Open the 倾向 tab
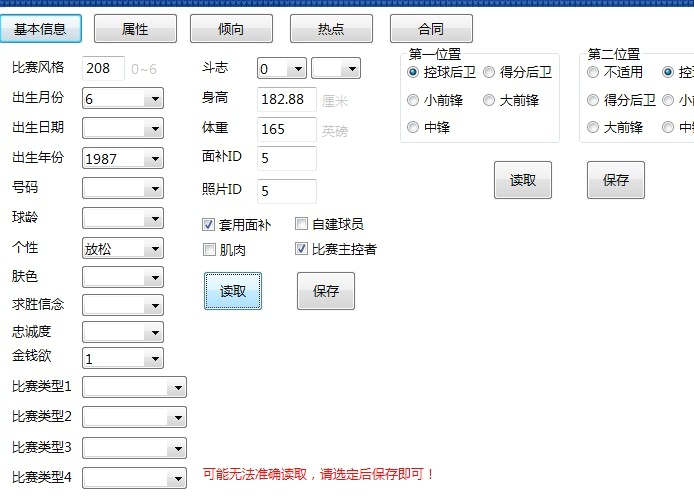The image size is (694, 496). coord(231,29)
